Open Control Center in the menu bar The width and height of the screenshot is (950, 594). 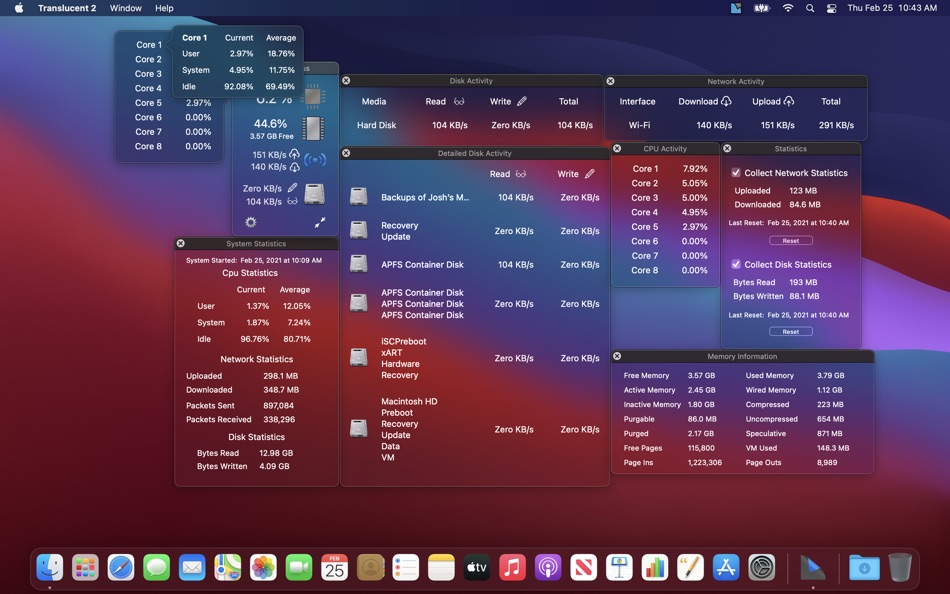[831, 8]
